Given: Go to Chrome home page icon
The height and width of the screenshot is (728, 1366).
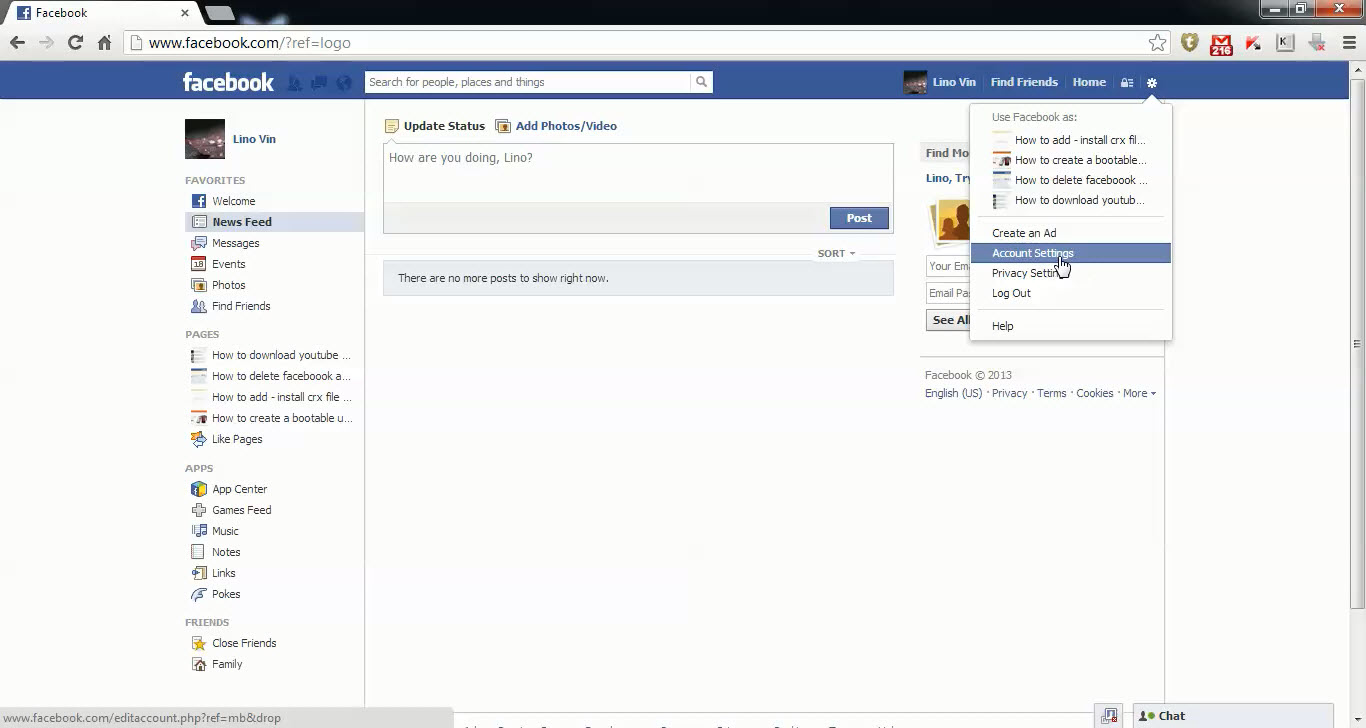Looking at the screenshot, I should [x=104, y=43].
